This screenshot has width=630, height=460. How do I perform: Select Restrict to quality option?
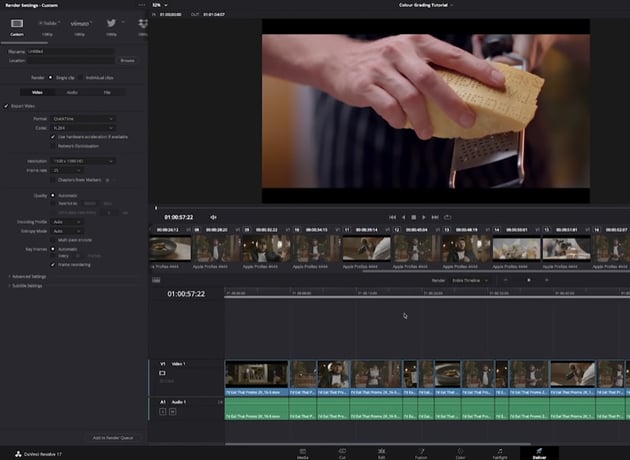(53, 204)
